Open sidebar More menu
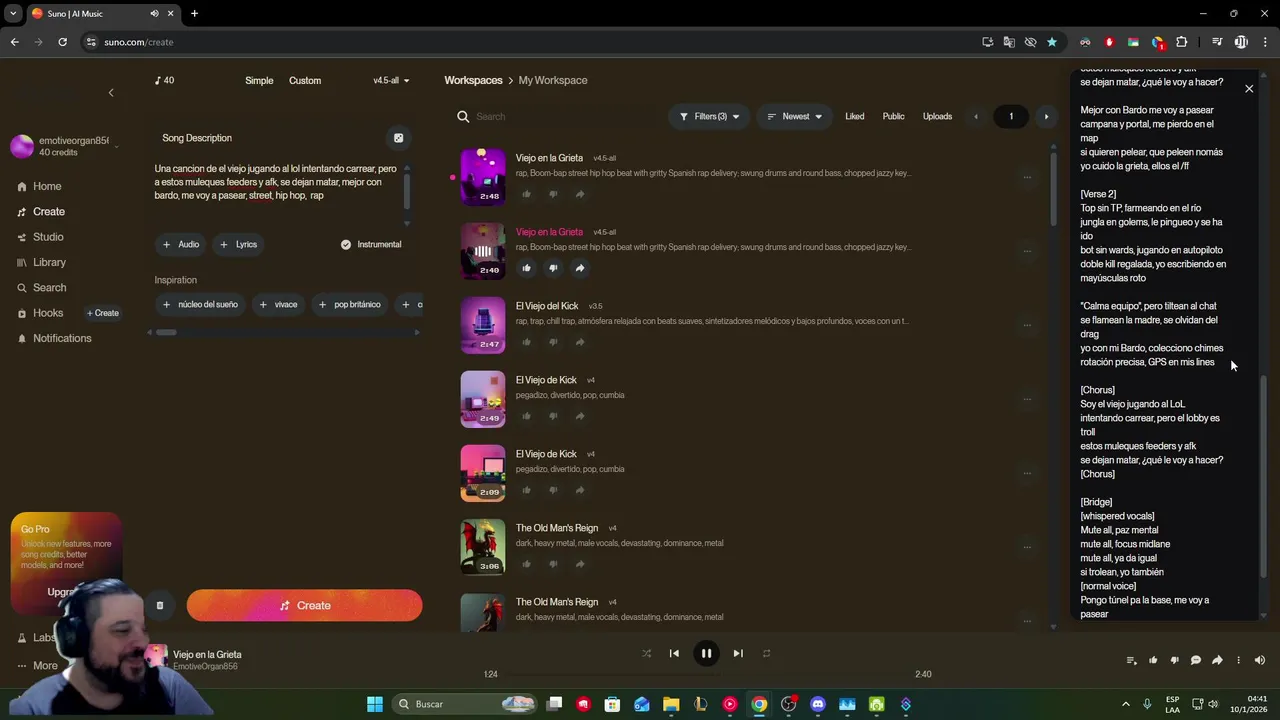 (x=37, y=665)
